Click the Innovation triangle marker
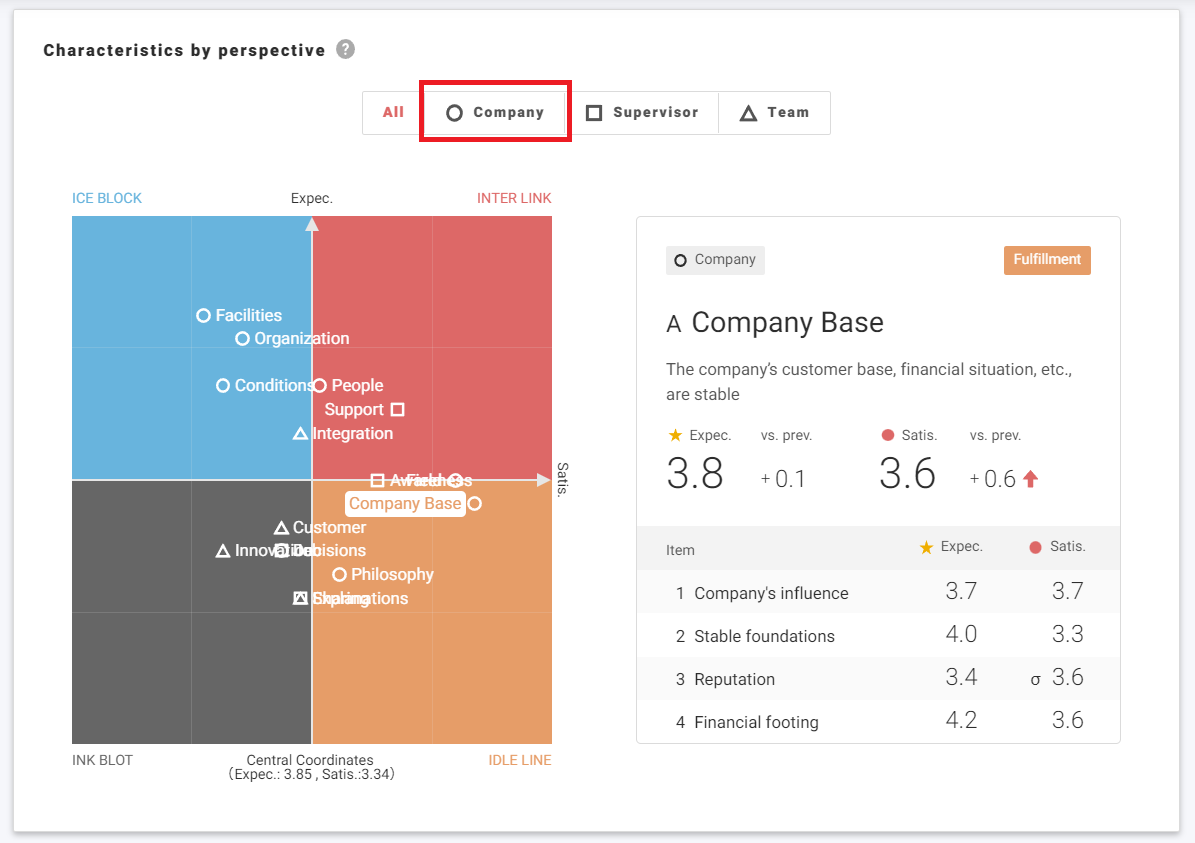This screenshot has width=1195, height=843. click(223, 551)
